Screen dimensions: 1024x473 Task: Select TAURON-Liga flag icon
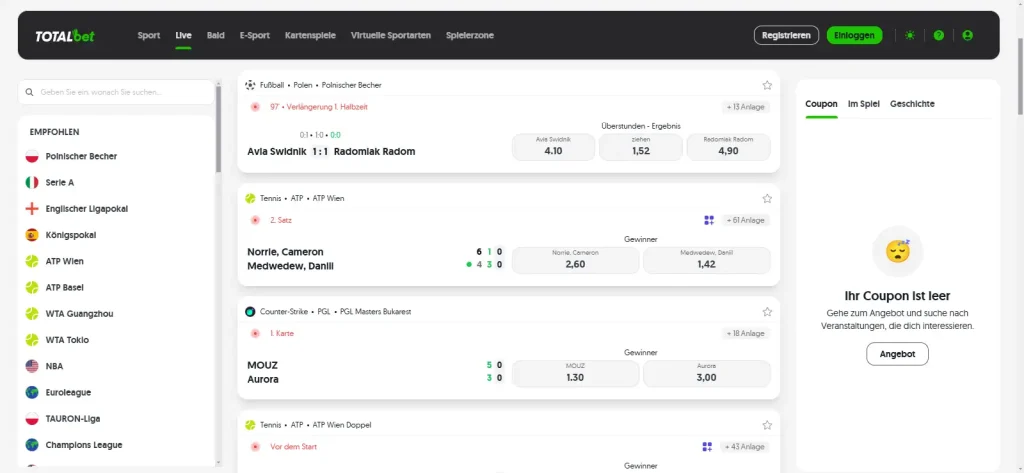coord(32,419)
